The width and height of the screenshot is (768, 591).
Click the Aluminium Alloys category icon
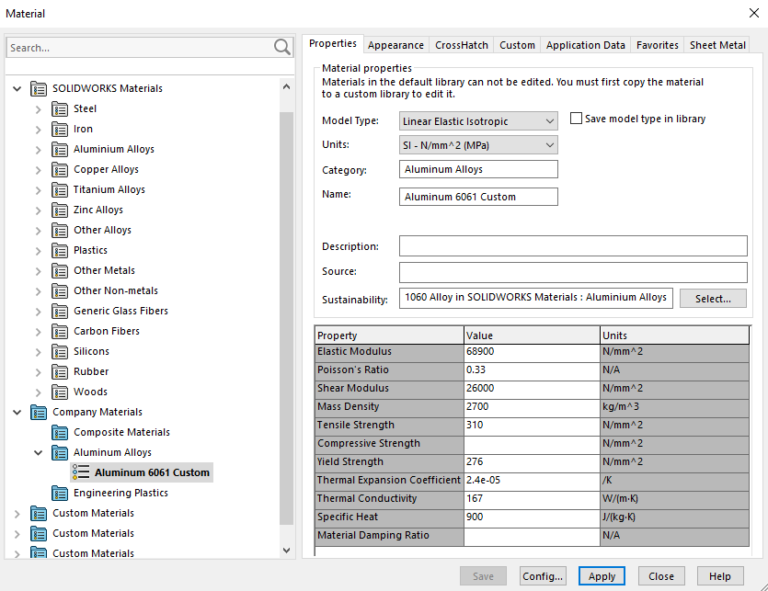60,149
